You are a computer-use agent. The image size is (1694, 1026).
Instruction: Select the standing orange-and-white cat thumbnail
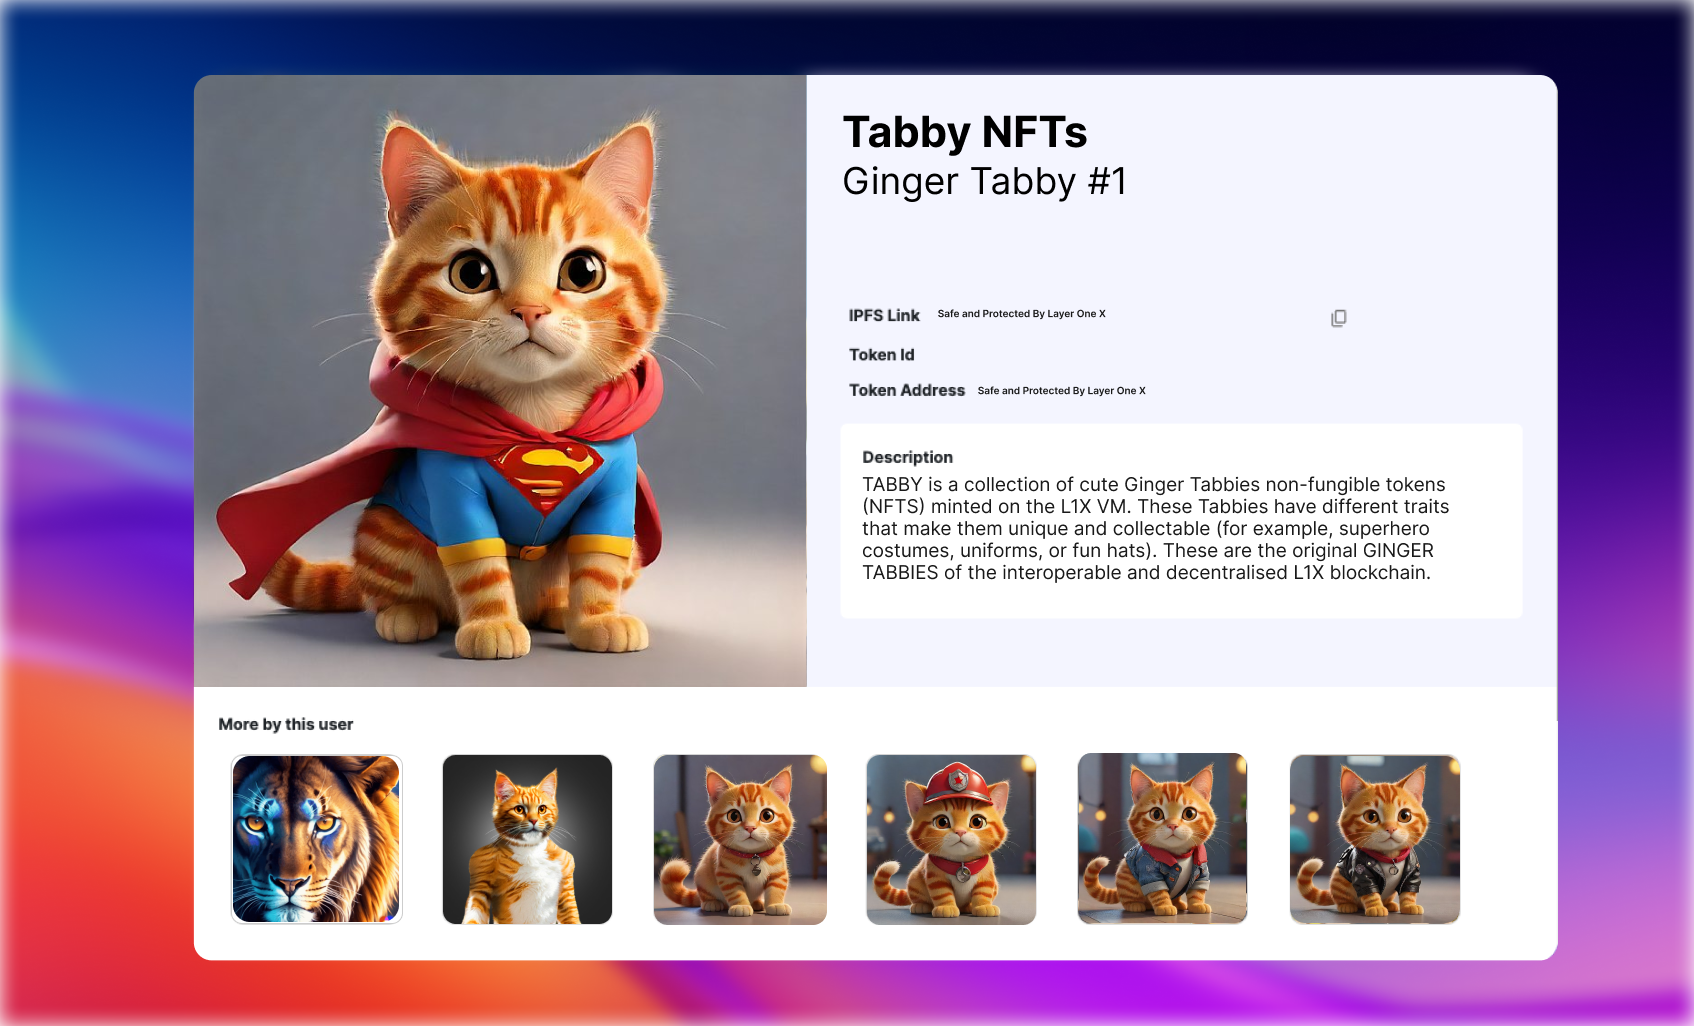[x=527, y=839]
